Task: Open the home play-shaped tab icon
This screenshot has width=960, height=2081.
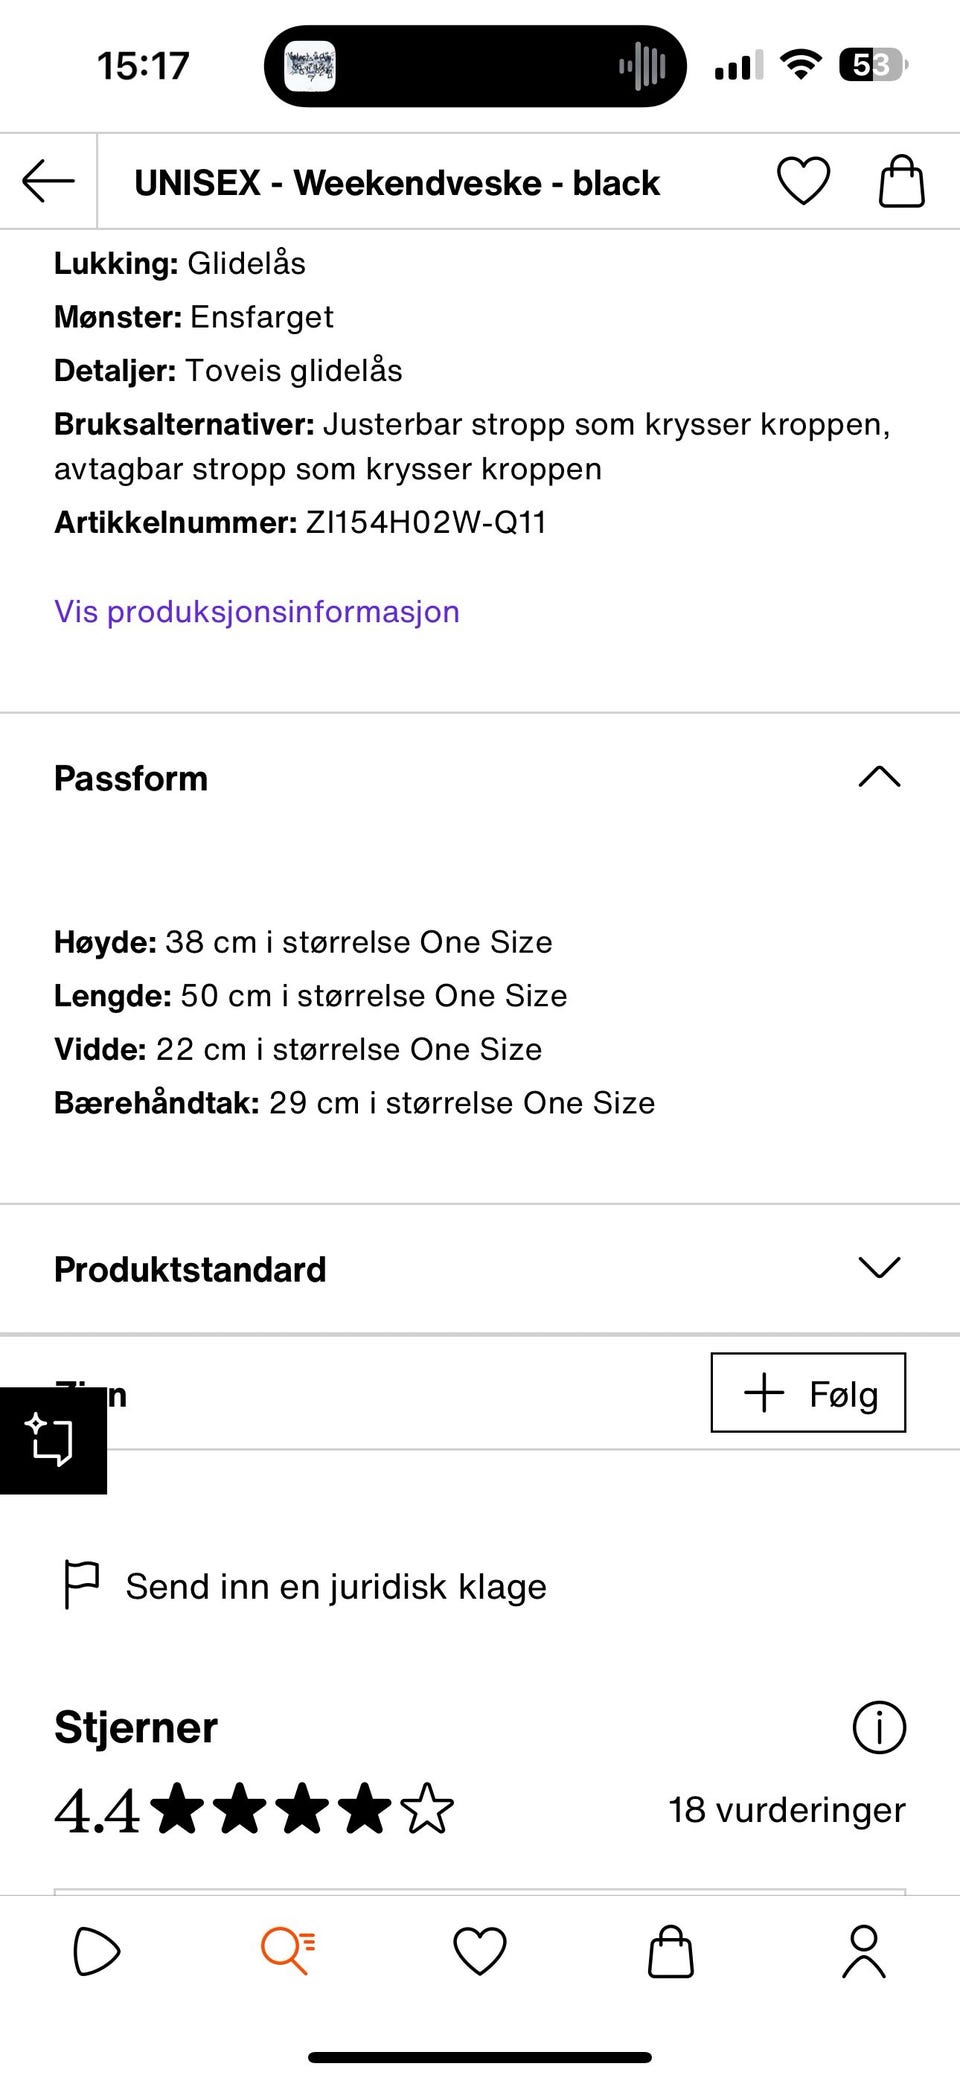Action: pos(97,1951)
